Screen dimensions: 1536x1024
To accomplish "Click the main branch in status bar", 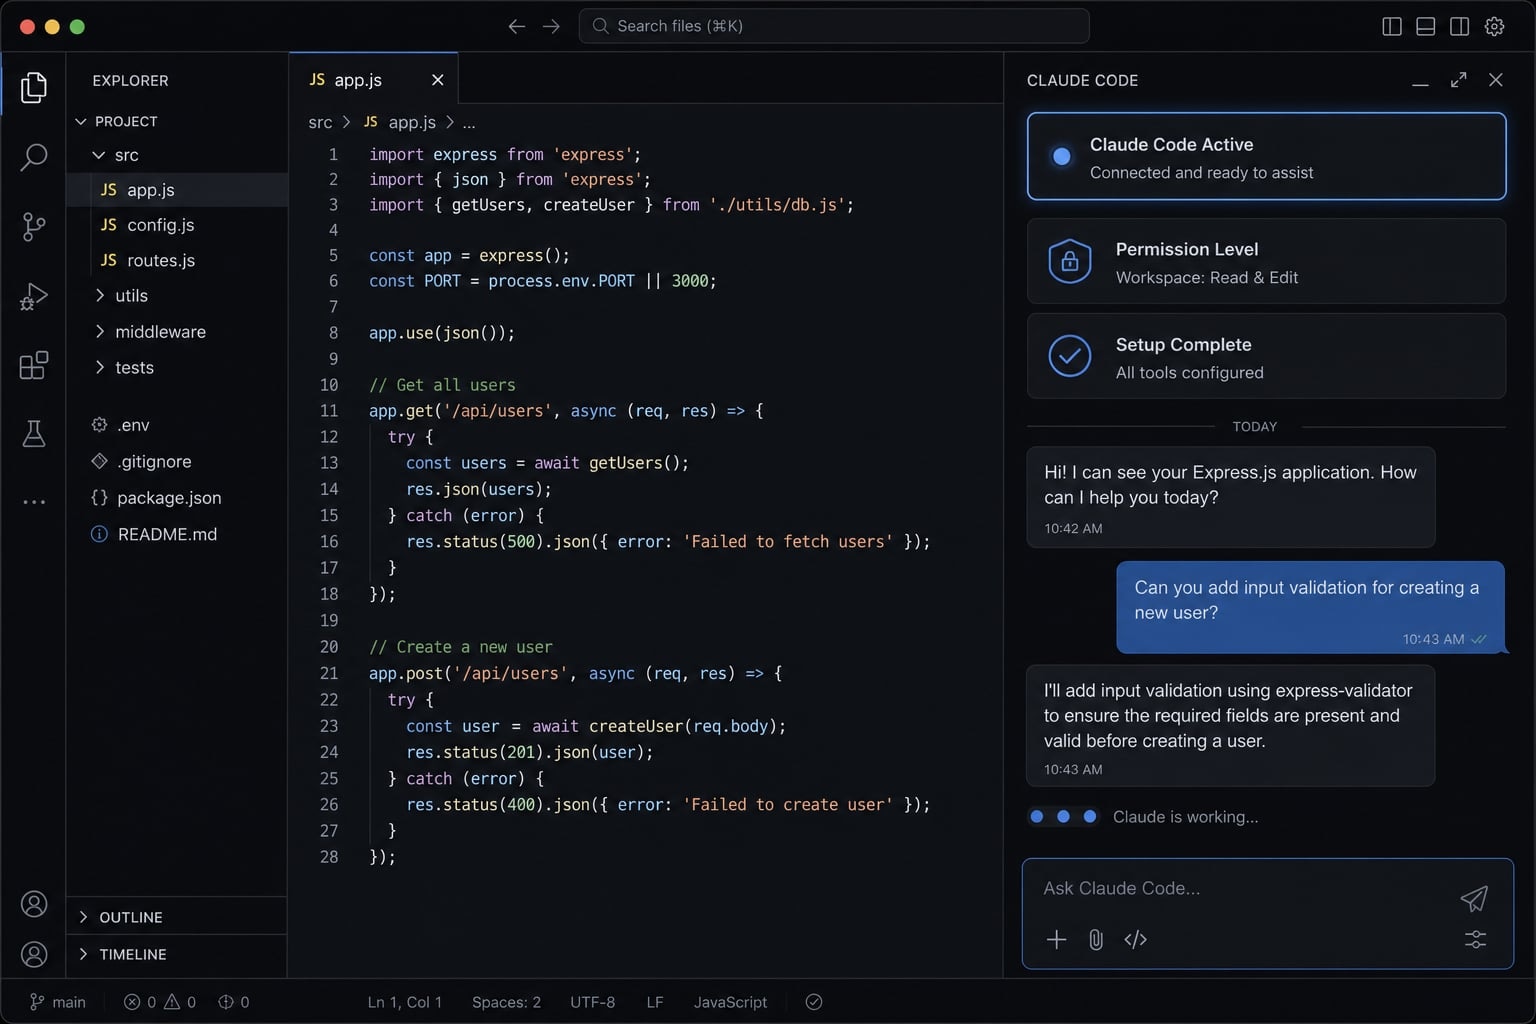I will tap(58, 1002).
